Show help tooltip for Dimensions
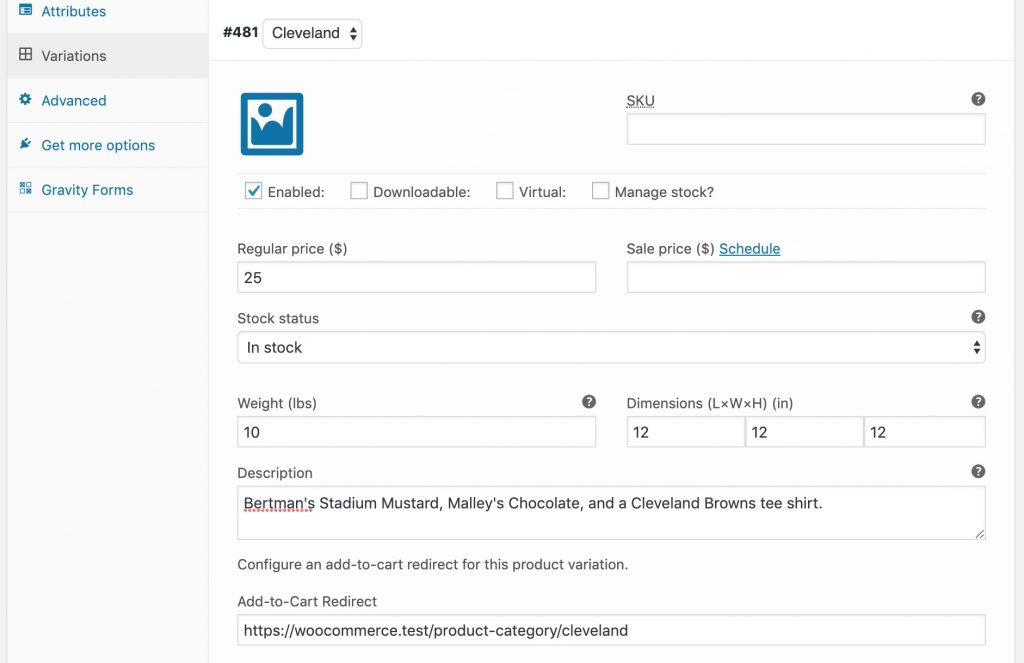The height and width of the screenshot is (663, 1024). click(x=978, y=402)
